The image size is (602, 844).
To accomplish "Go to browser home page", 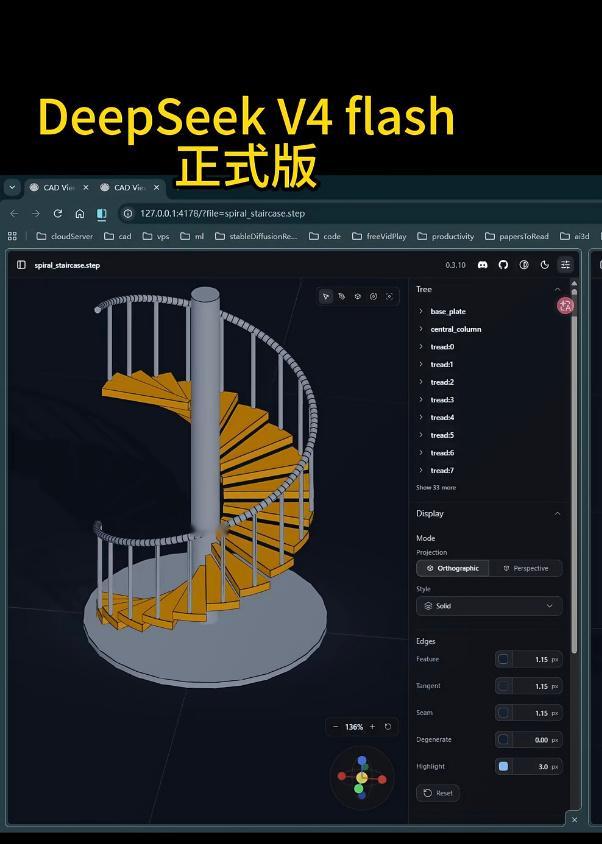I will pos(79,213).
